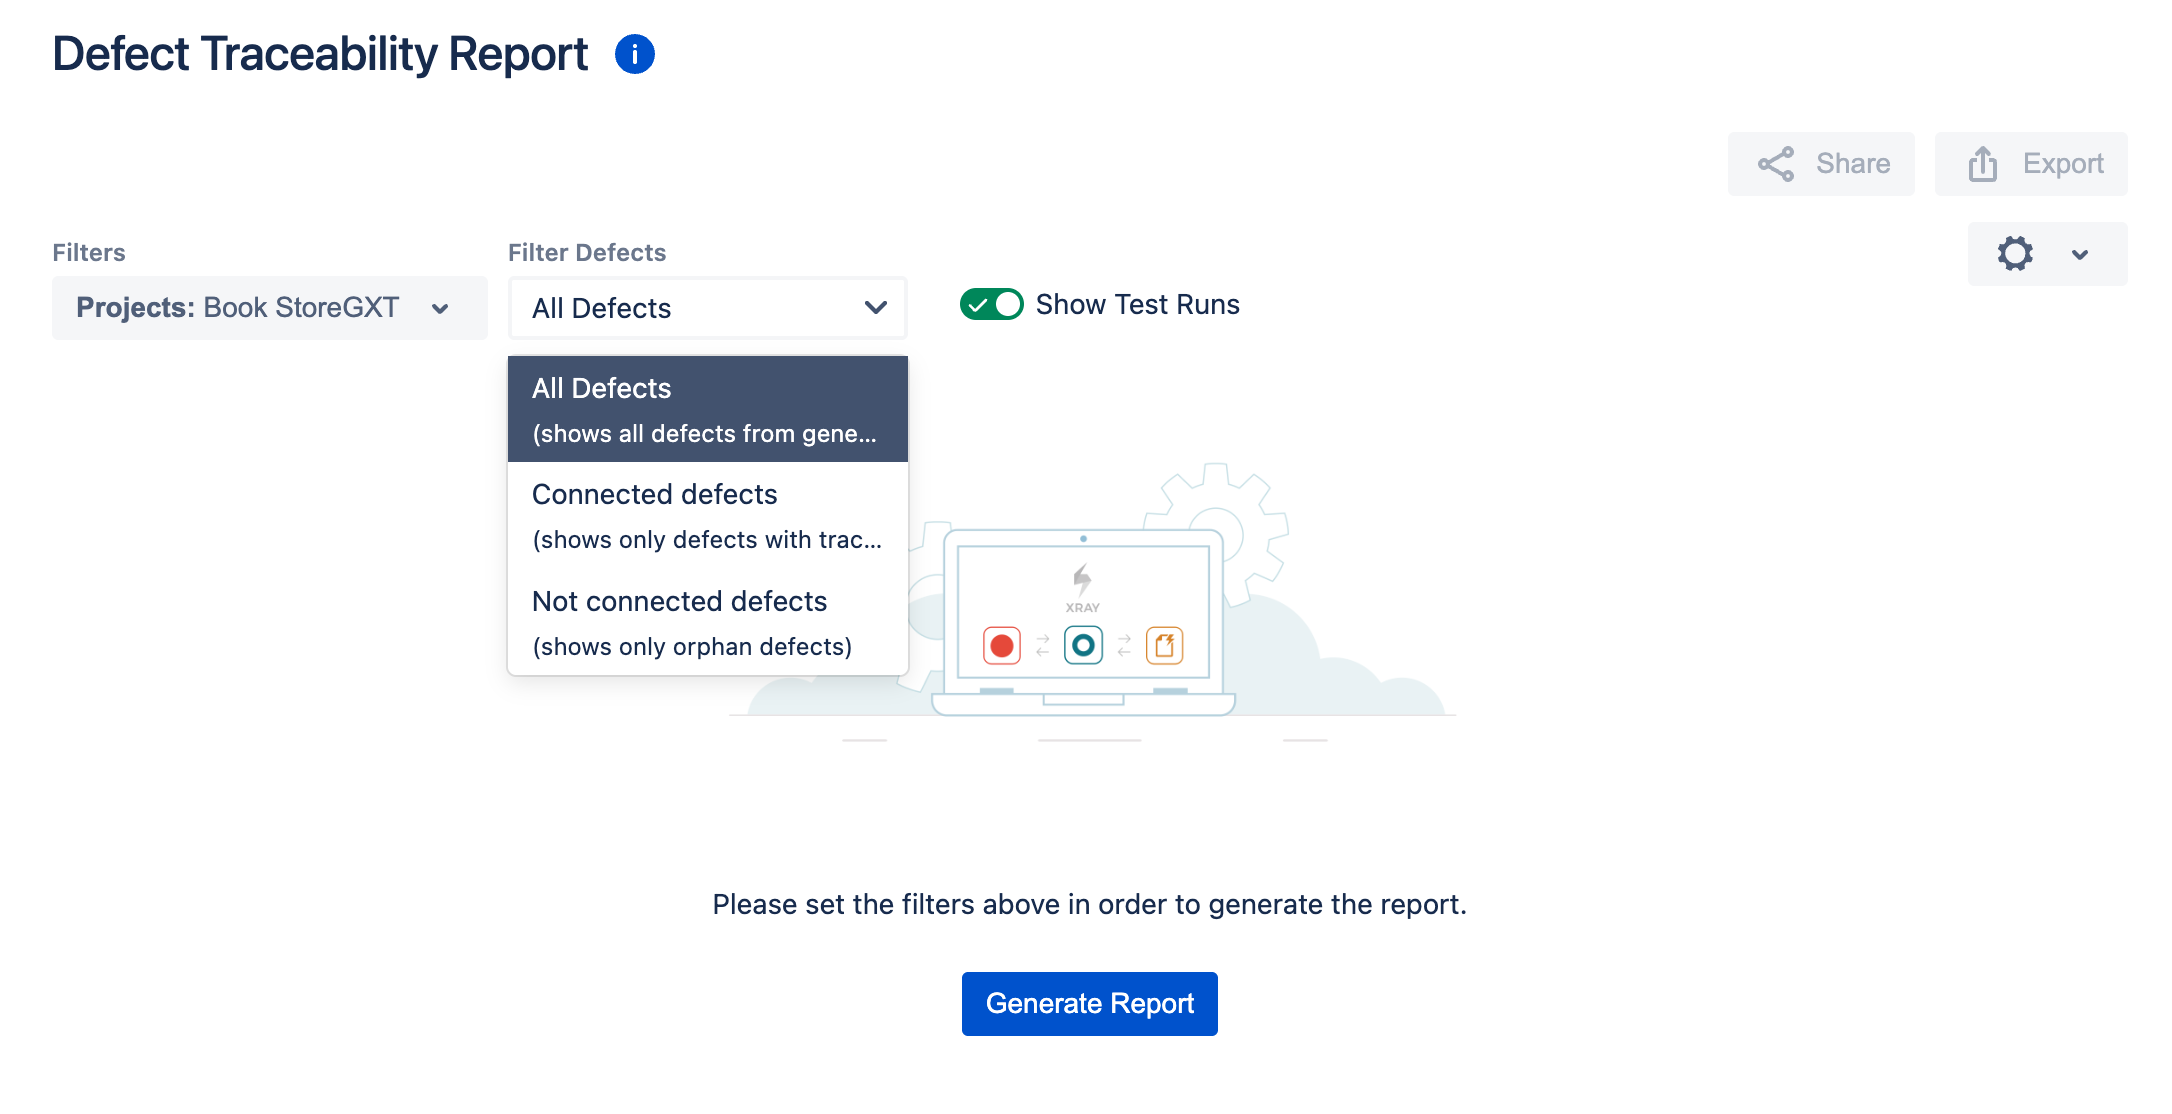The image size is (2172, 1114).
Task: Click the blue info icon beside the report title
Action: click(x=634, y=54)
